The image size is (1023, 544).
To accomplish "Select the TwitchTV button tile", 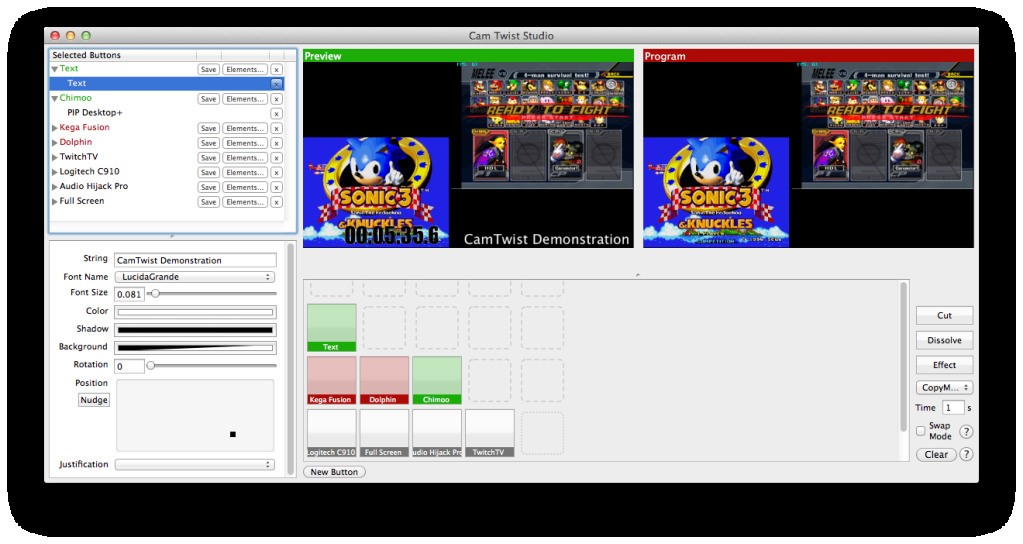I will [490, 432].
